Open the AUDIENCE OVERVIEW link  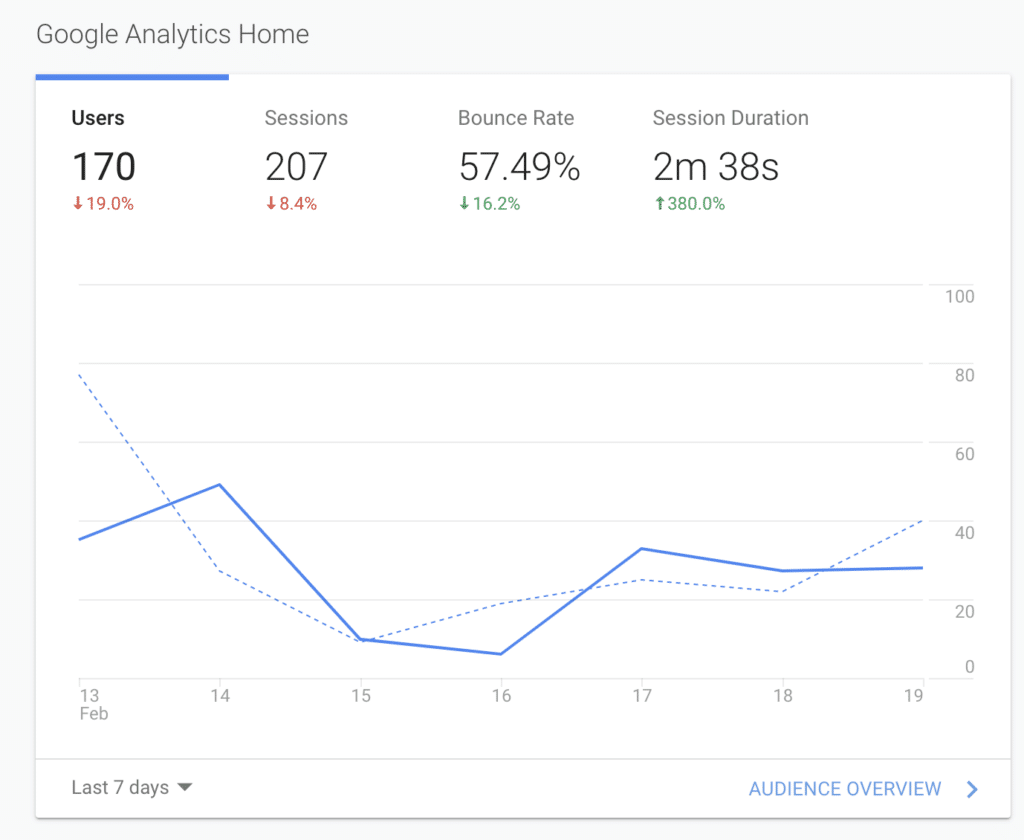pos(845,789)
